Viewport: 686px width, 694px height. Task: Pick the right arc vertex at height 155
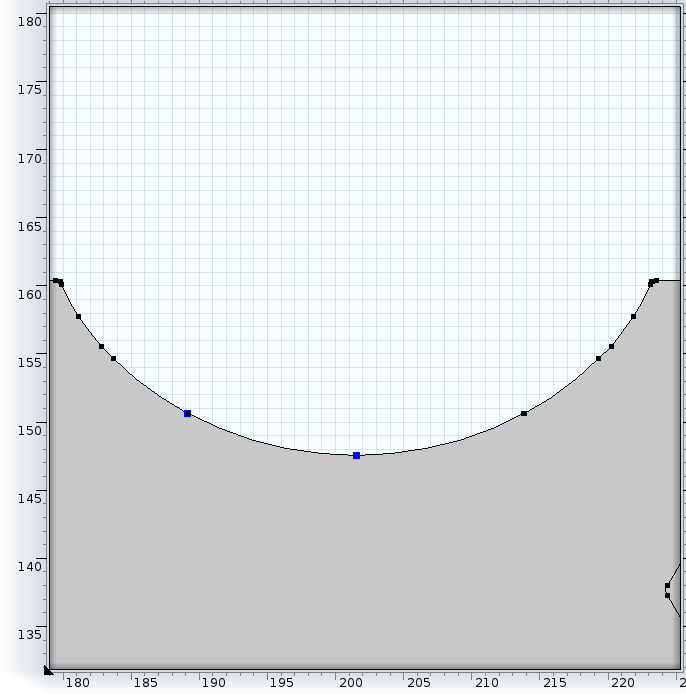[598, 358]
